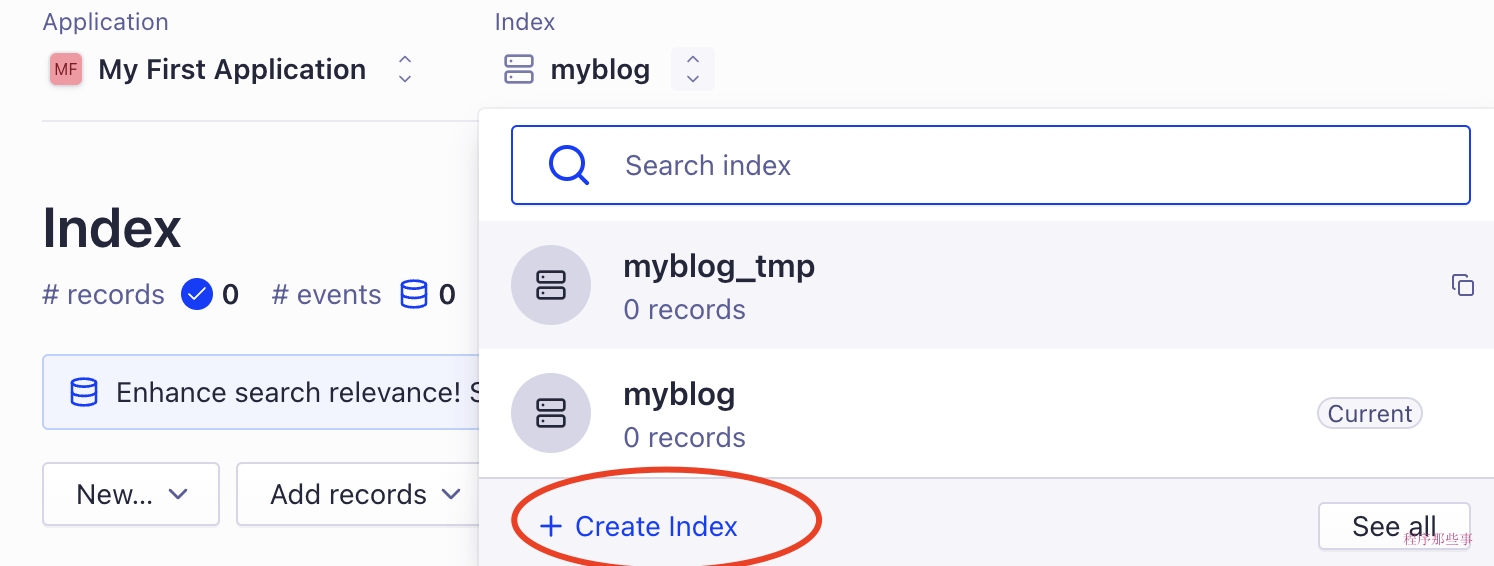The image size is (1494, 566).
Task: Click the blue database events icon
Action: [413, 295]
